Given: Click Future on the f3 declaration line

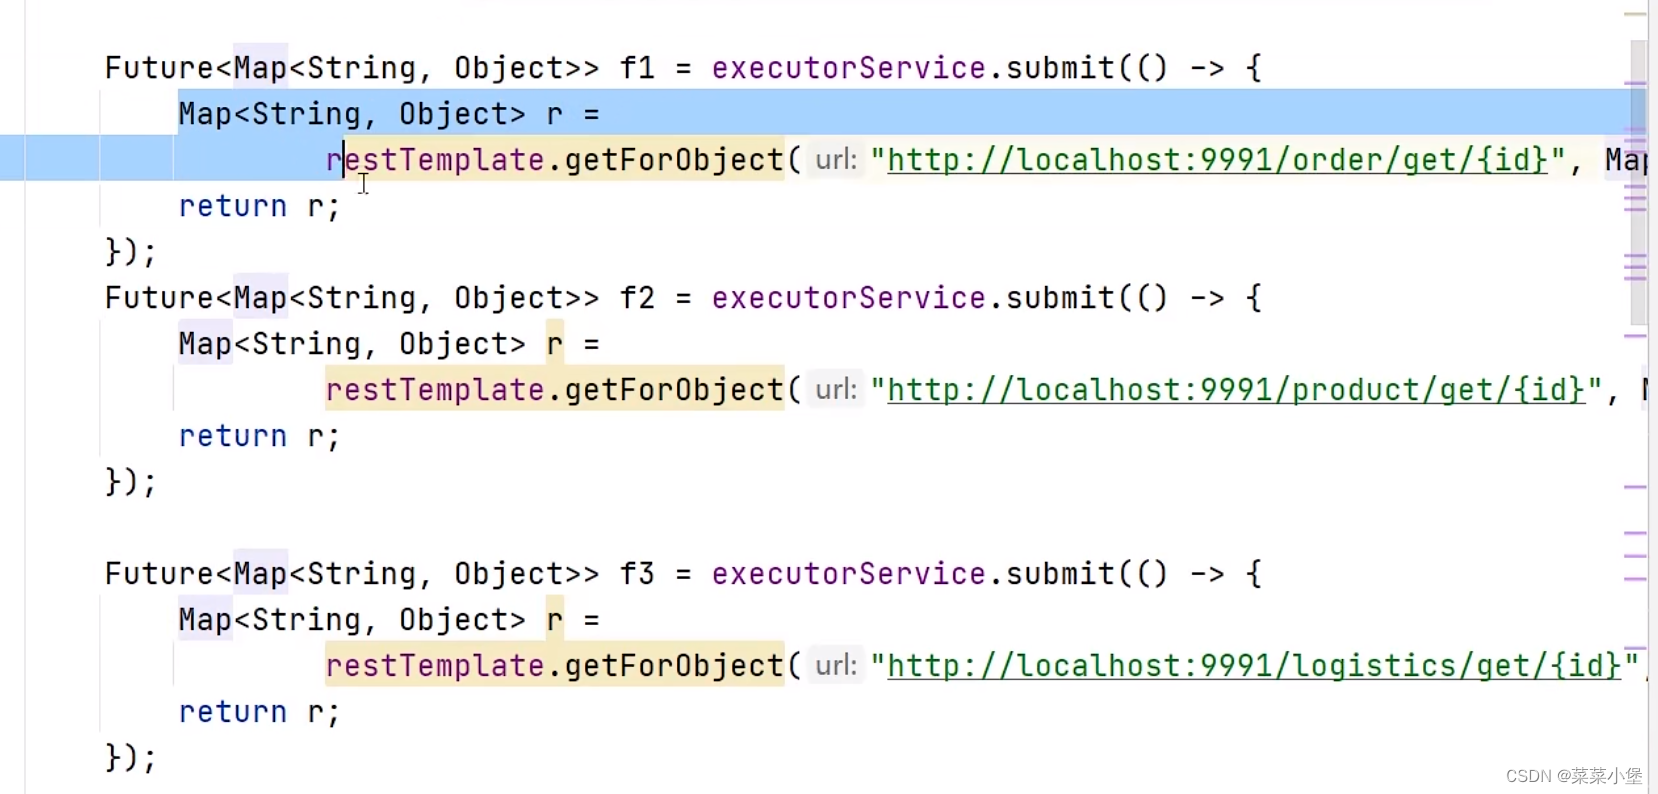Looking at the screenshot, I should (160, 574).
